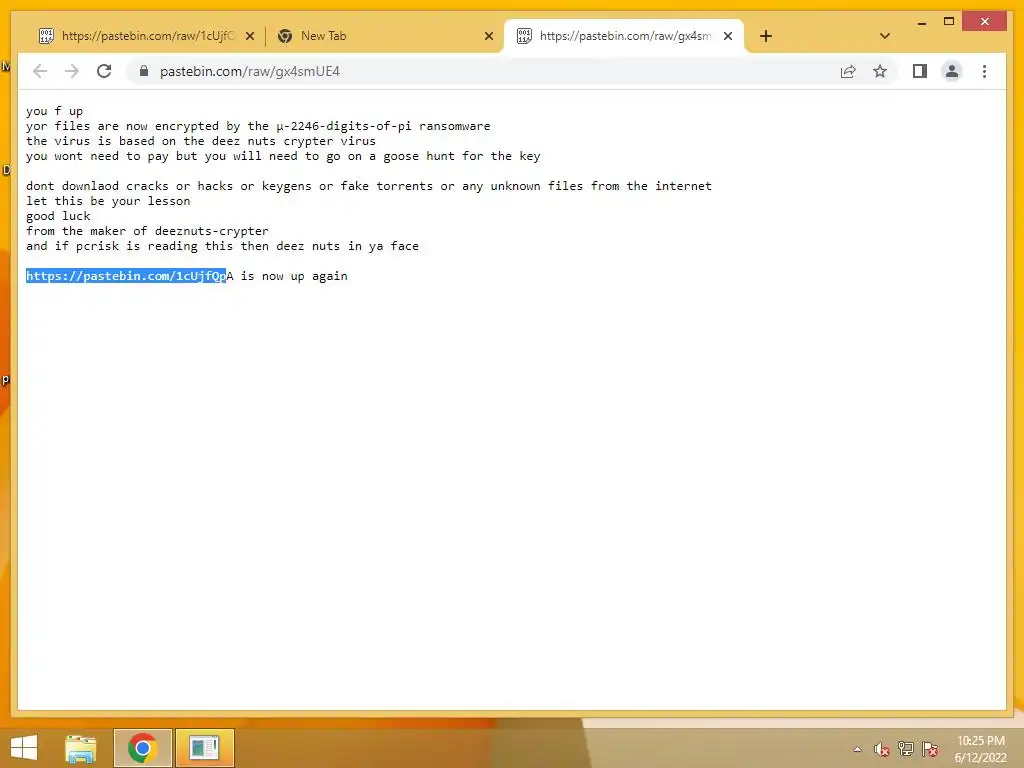Close the New Tab tab
The width and height of the screenshot is (1024, 768).
(488, 36)
